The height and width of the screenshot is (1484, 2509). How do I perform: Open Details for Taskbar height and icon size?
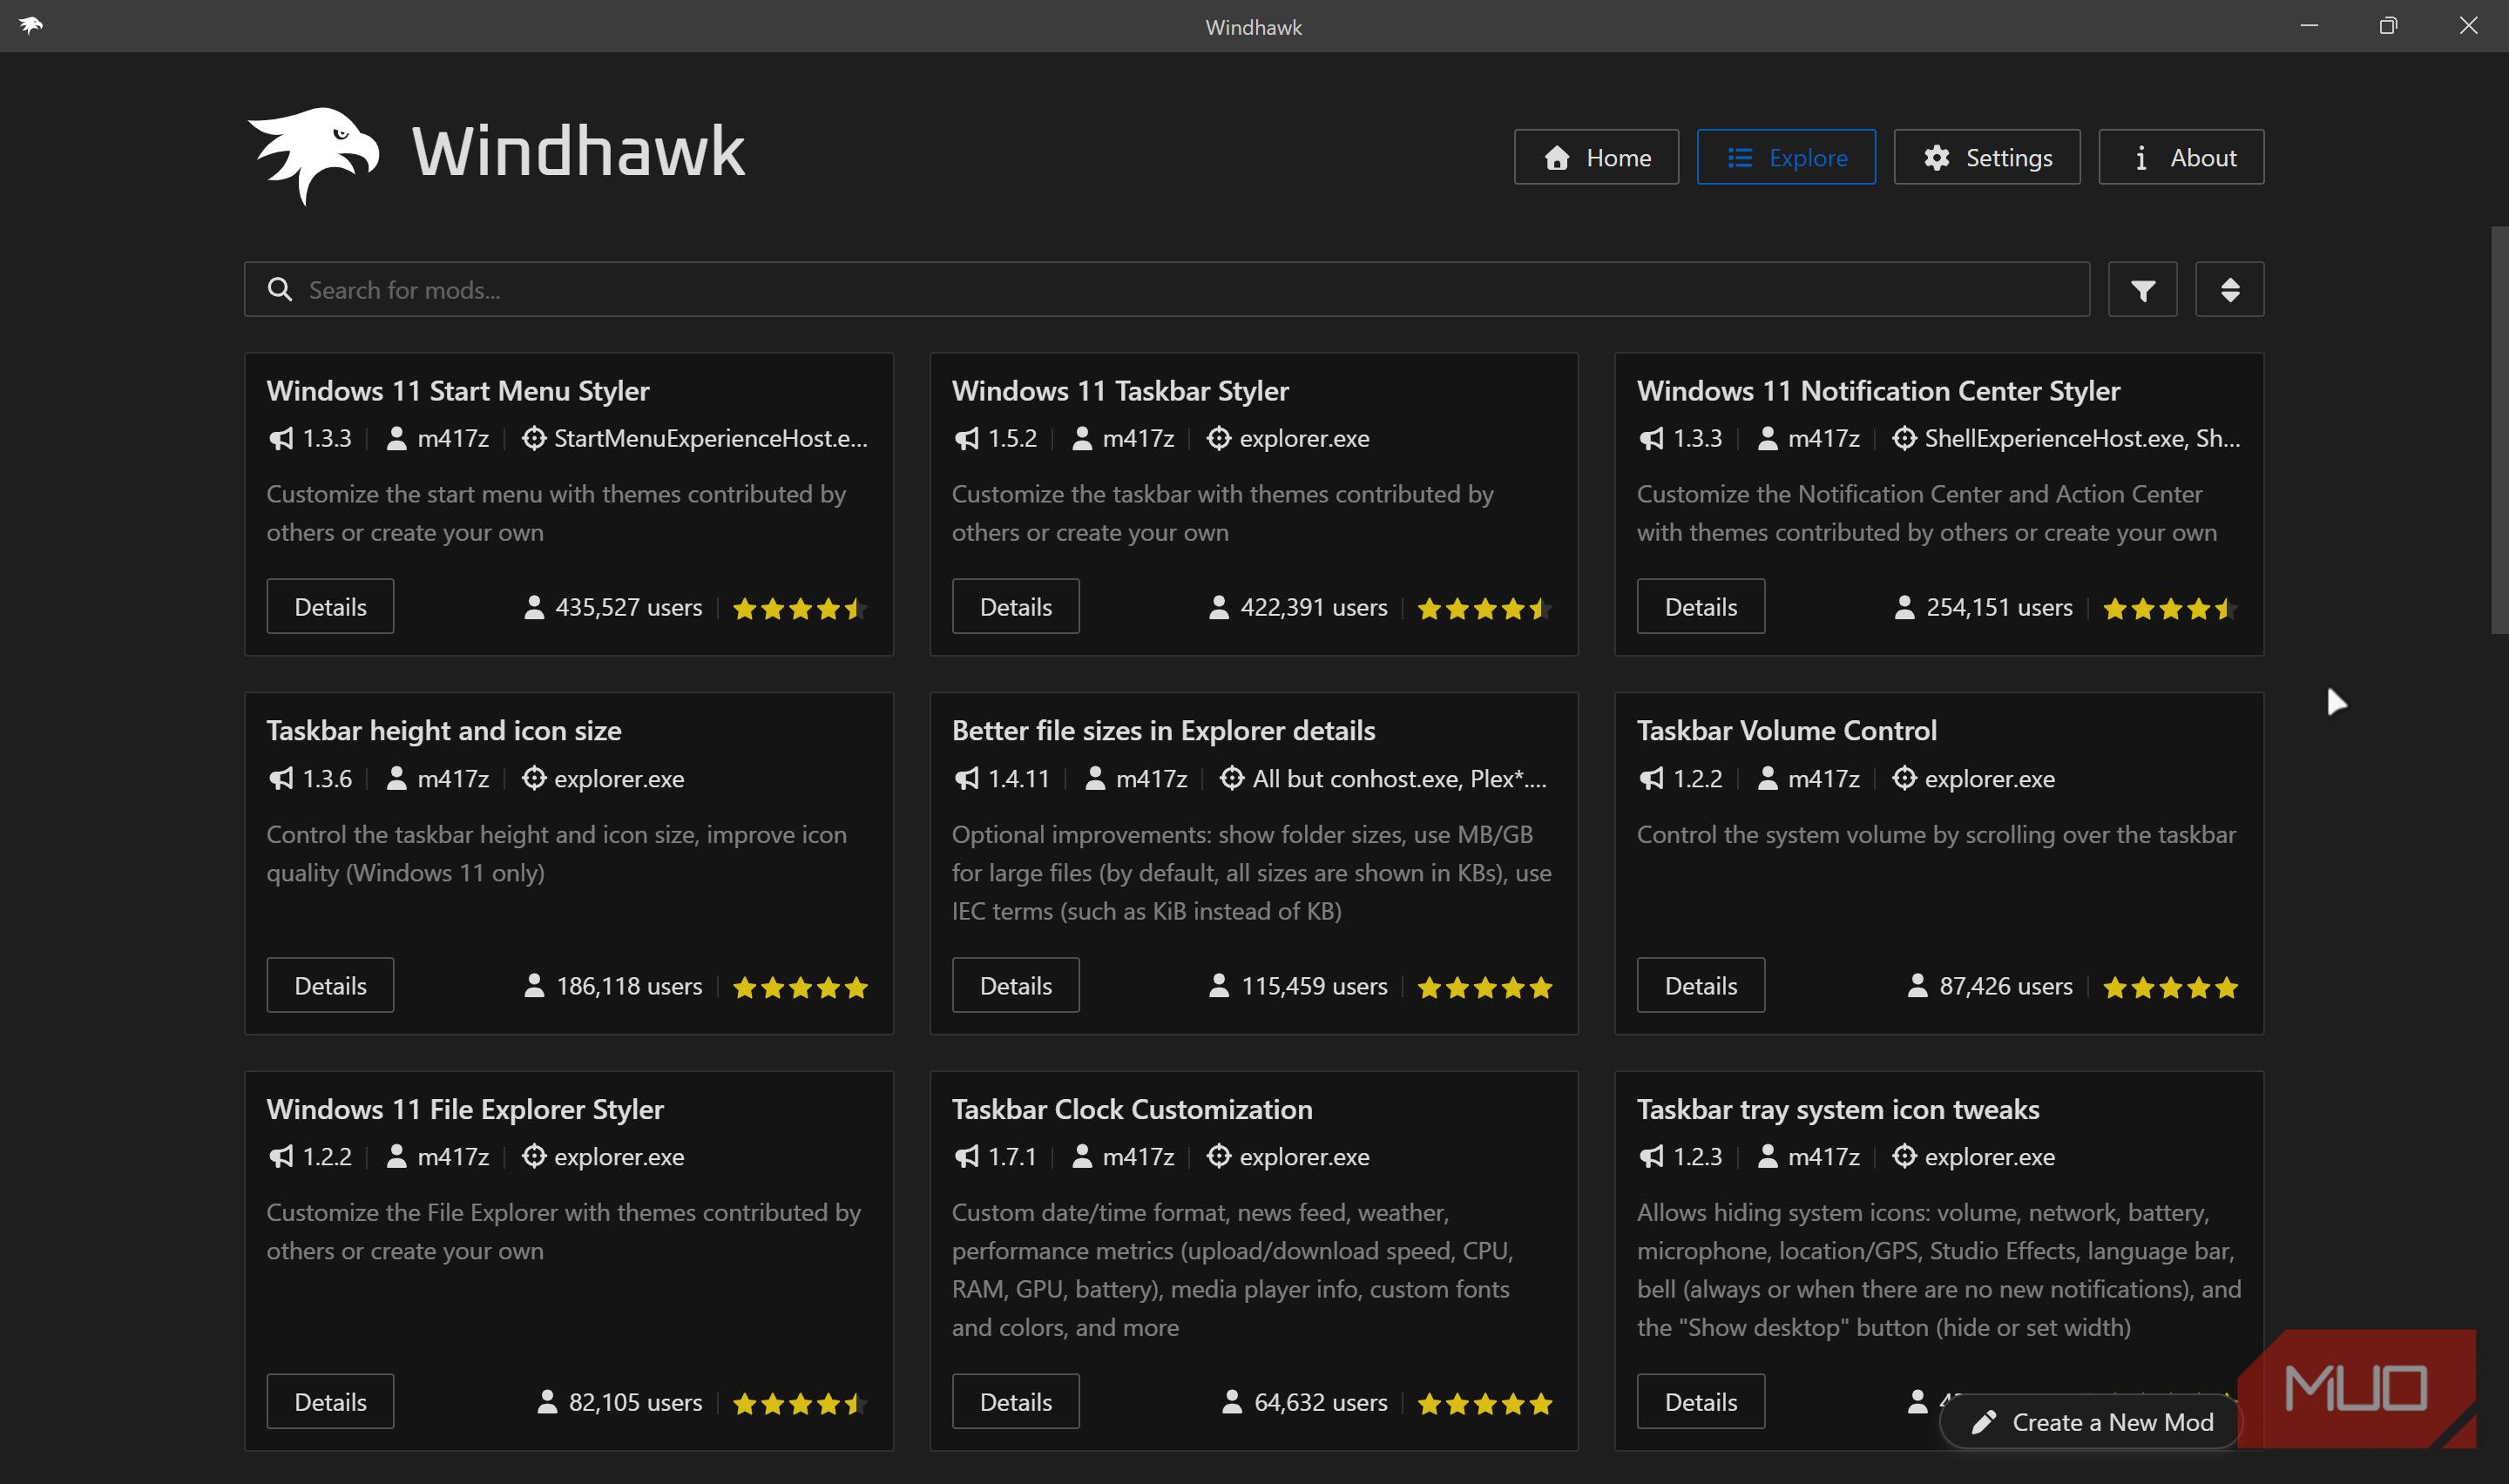330,985
